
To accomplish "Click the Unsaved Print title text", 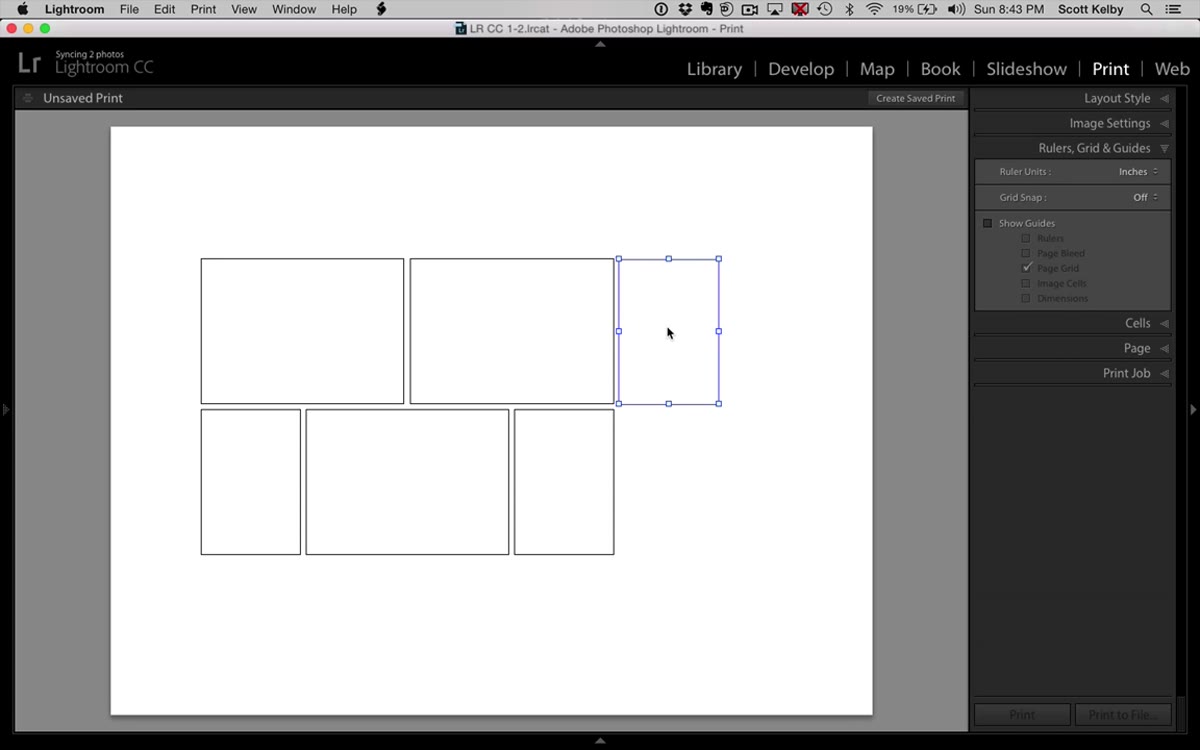I will 83,98.
